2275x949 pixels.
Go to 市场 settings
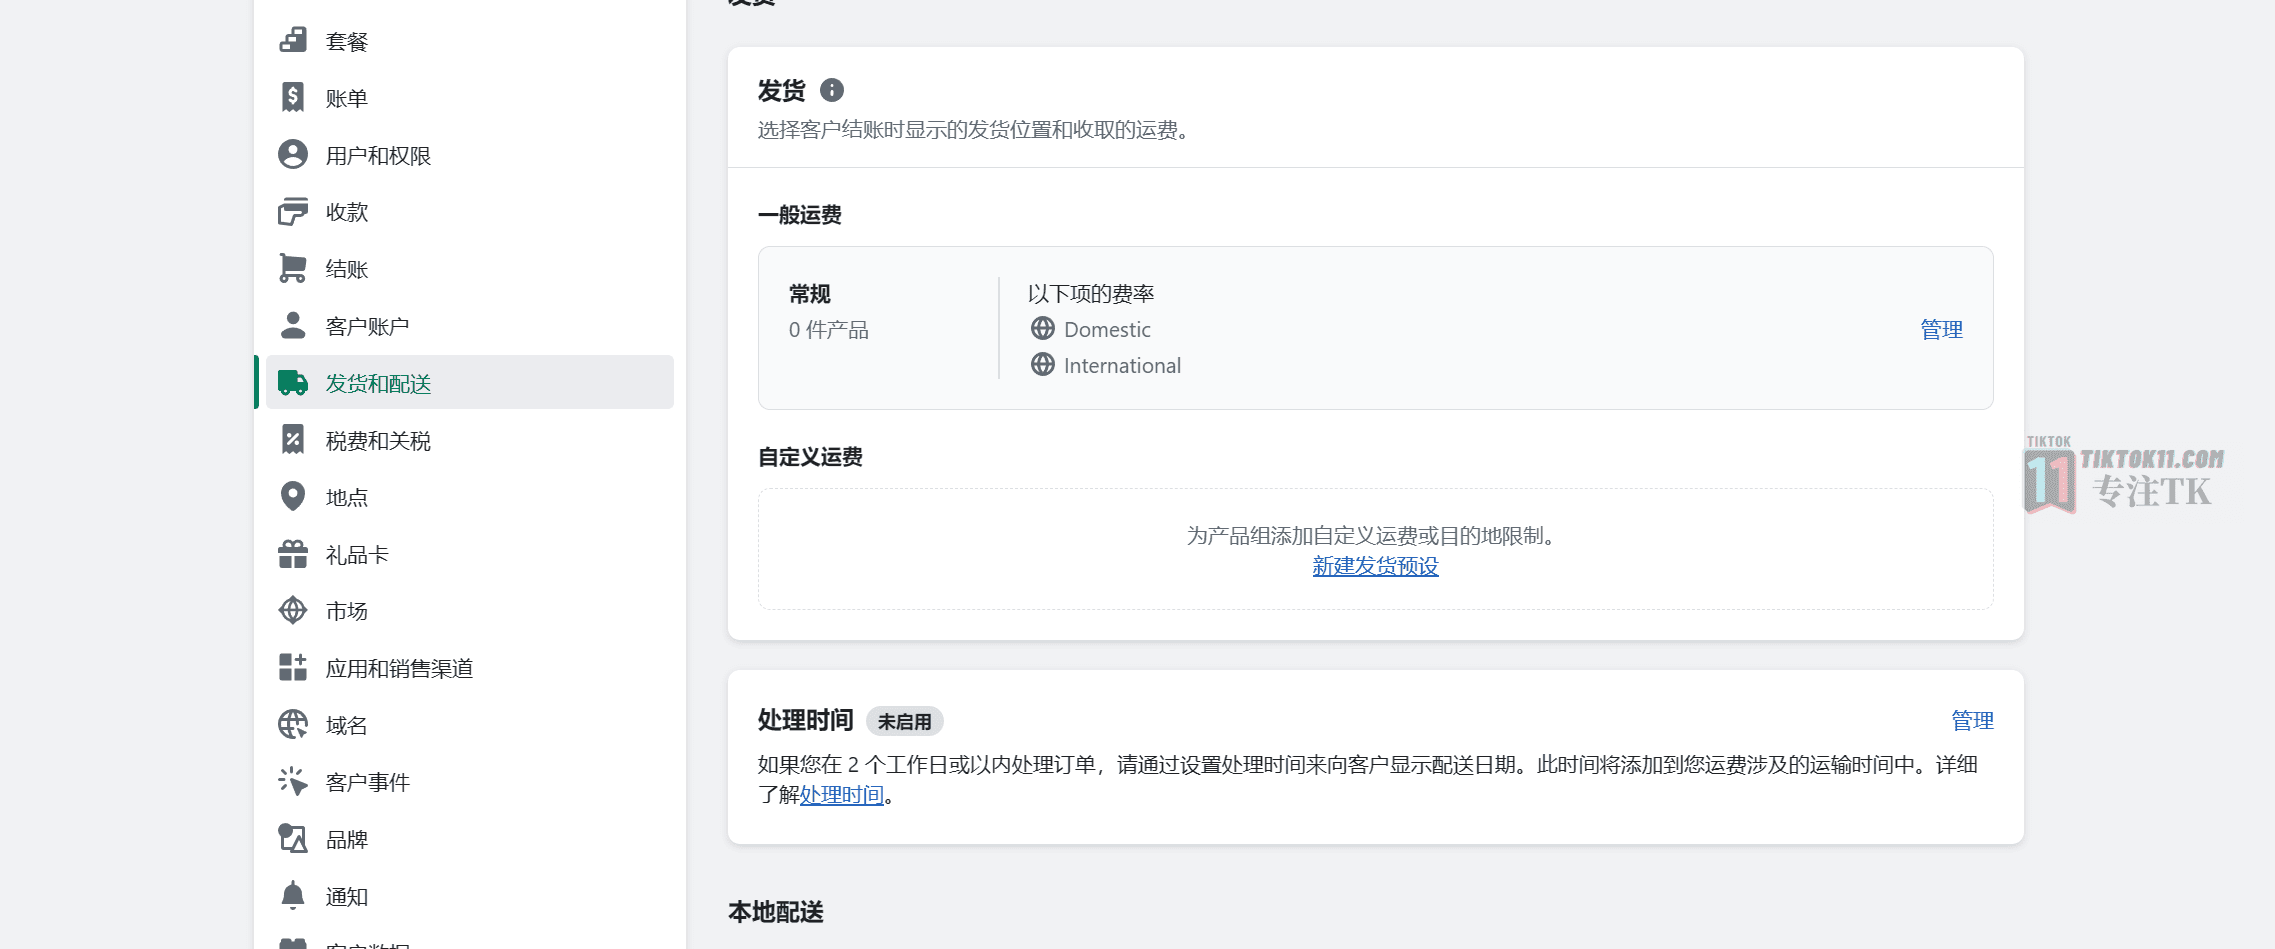coord(470,611)
